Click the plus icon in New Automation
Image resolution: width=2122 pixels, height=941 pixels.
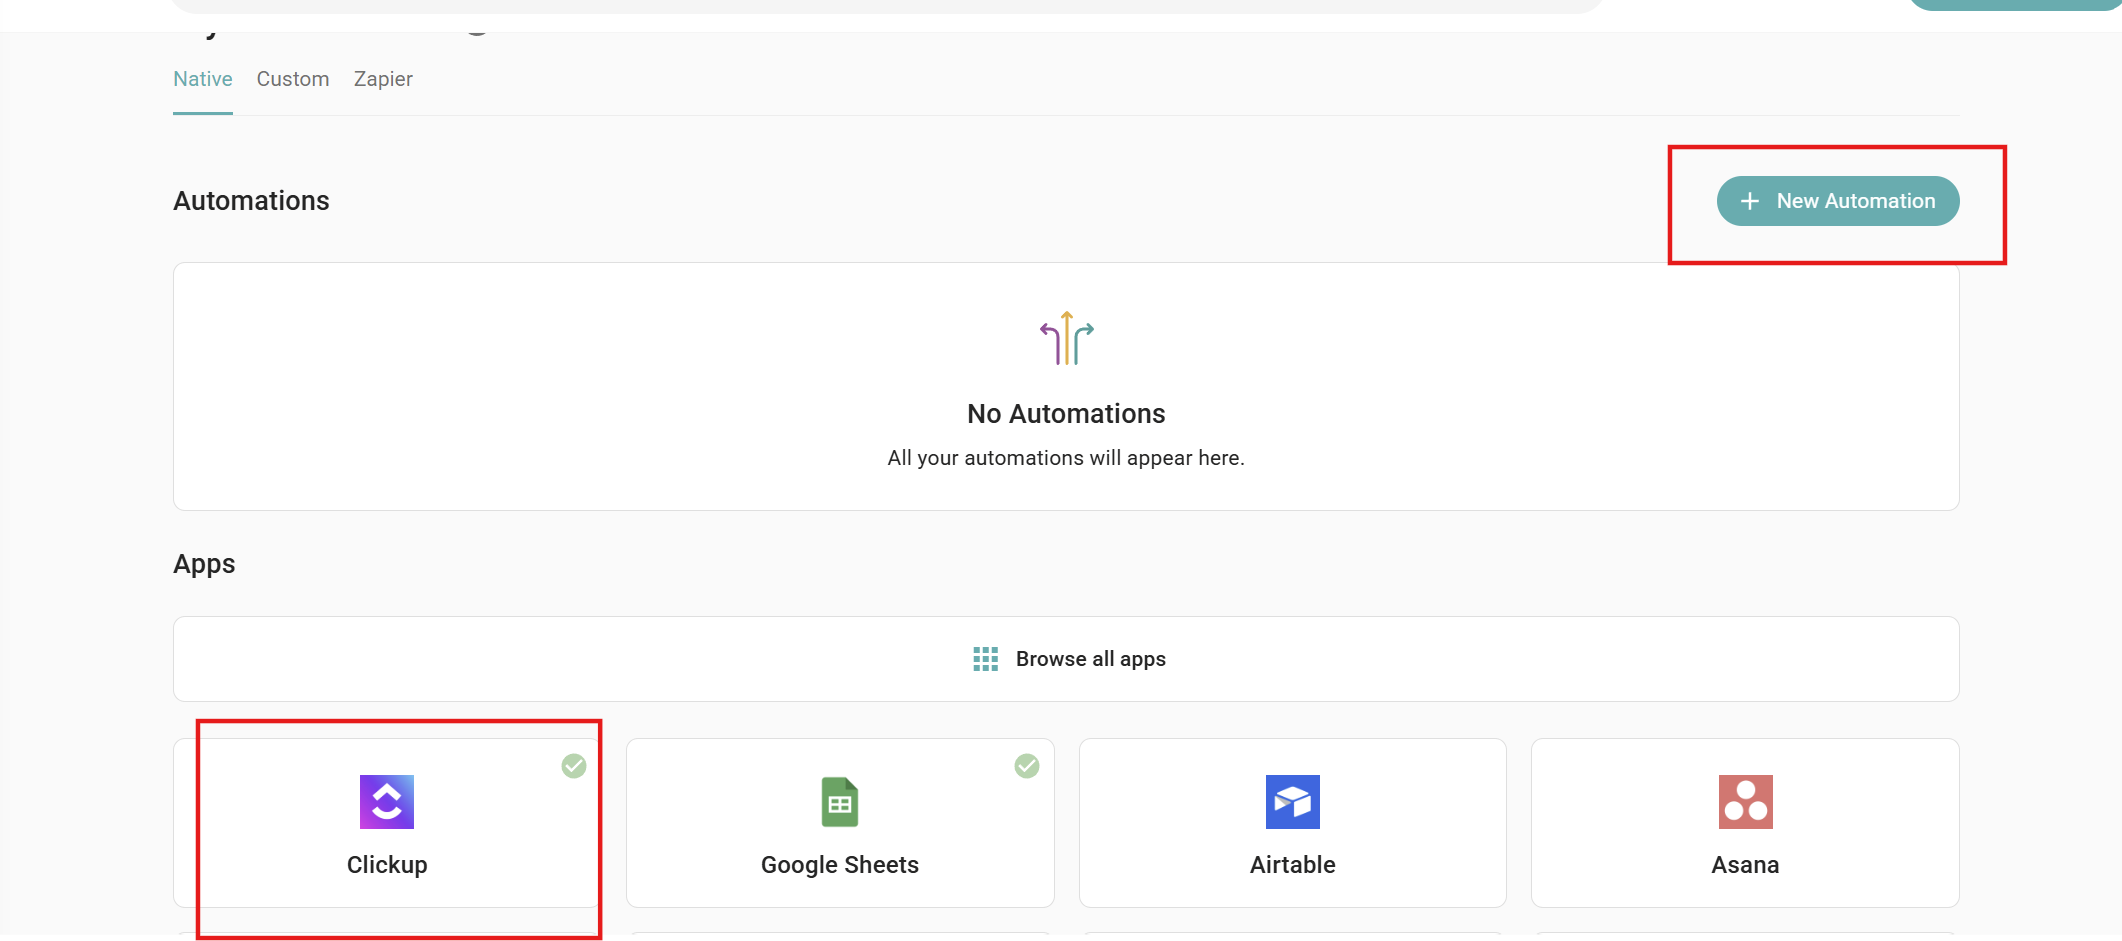1749,201
